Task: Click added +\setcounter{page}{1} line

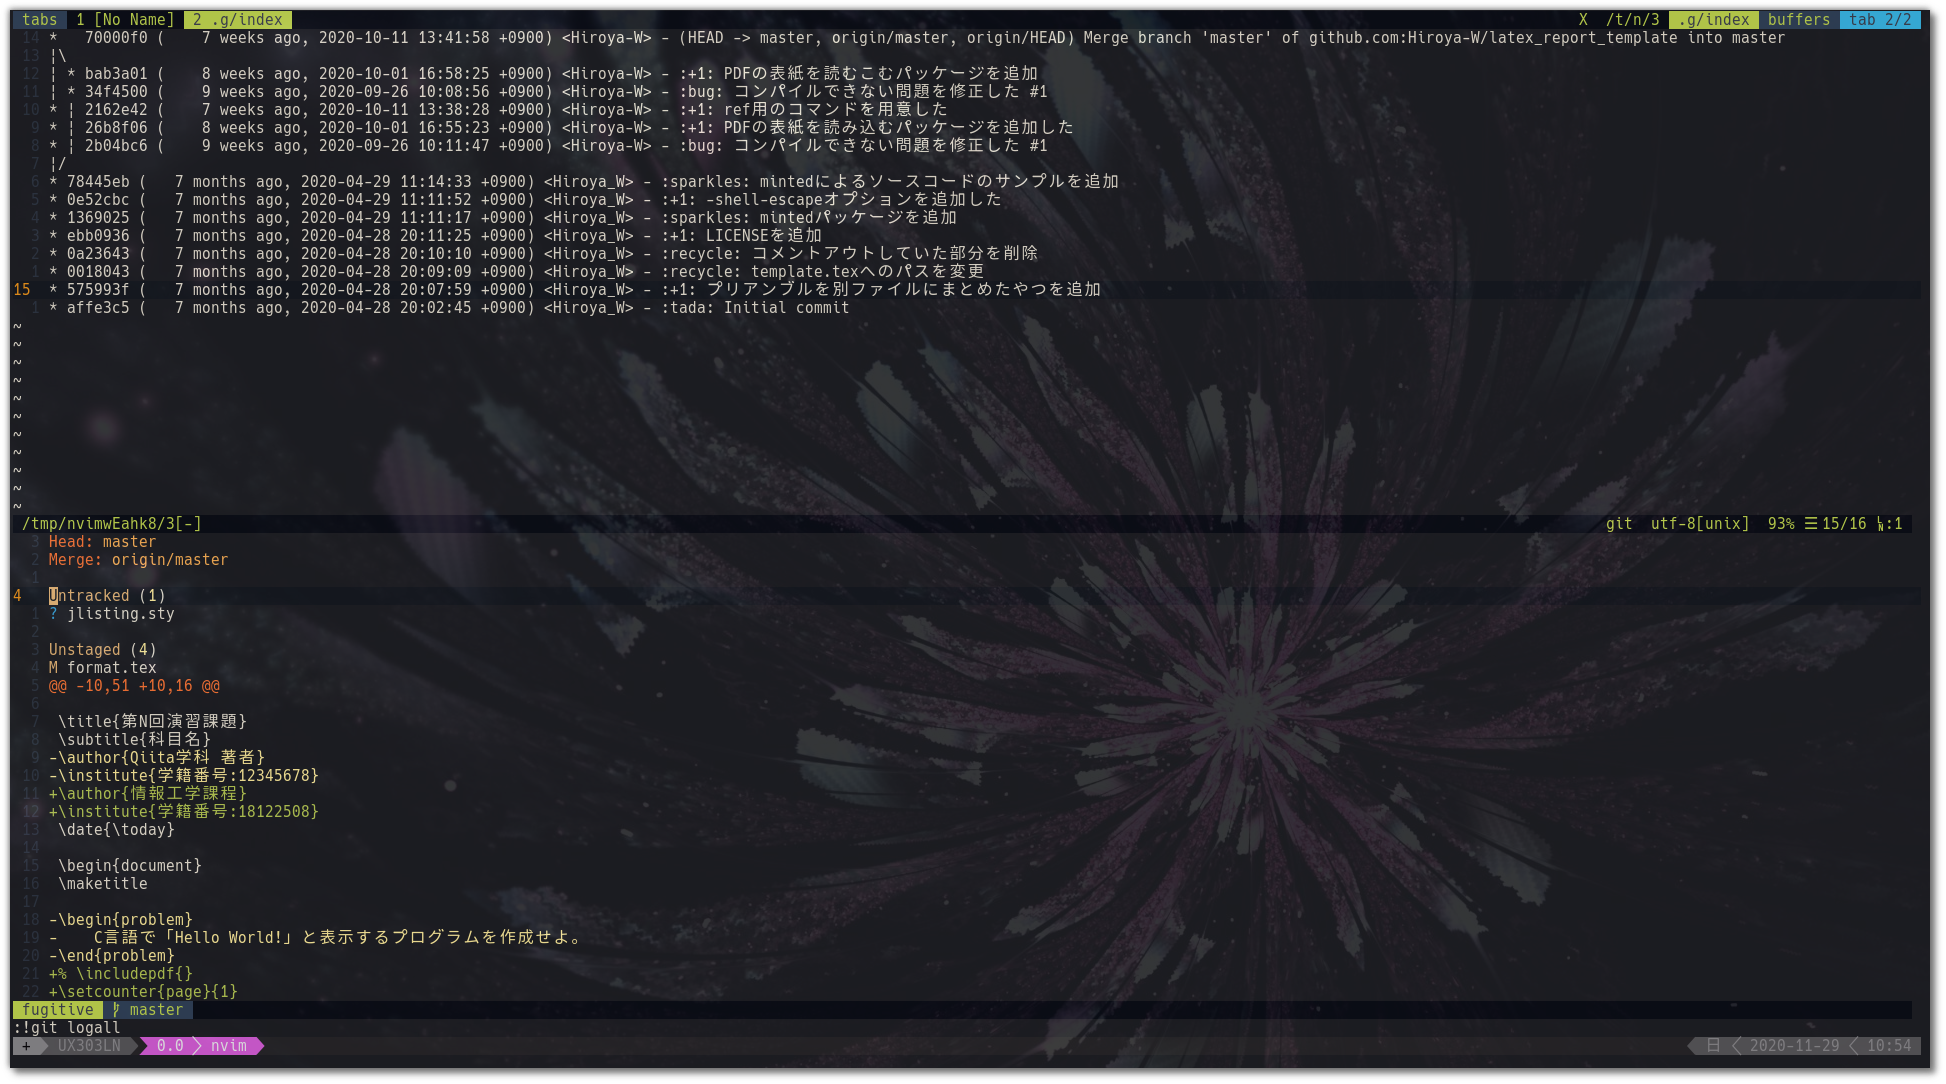Action: [x=143, y=992]
